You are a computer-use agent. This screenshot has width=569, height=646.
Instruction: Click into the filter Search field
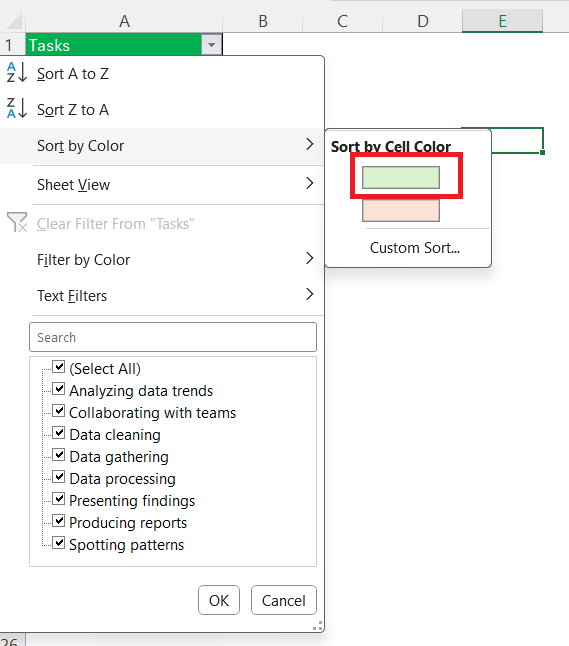coord(173,337)
